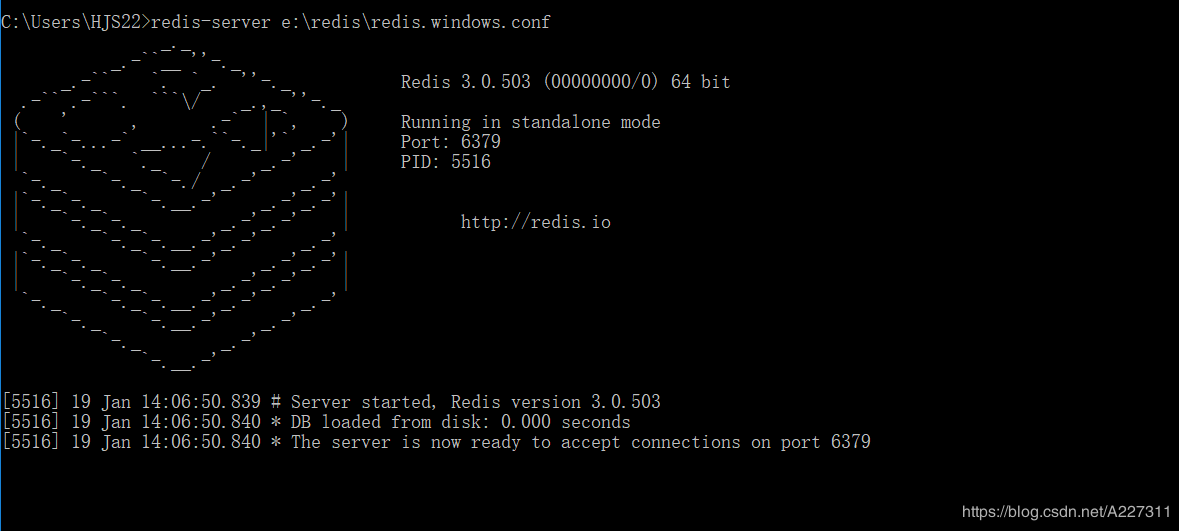Click the e:\redis\redis.windows.conf path argument
The width and height of the screenshot is (1179, 531).
tap(411, 22)
